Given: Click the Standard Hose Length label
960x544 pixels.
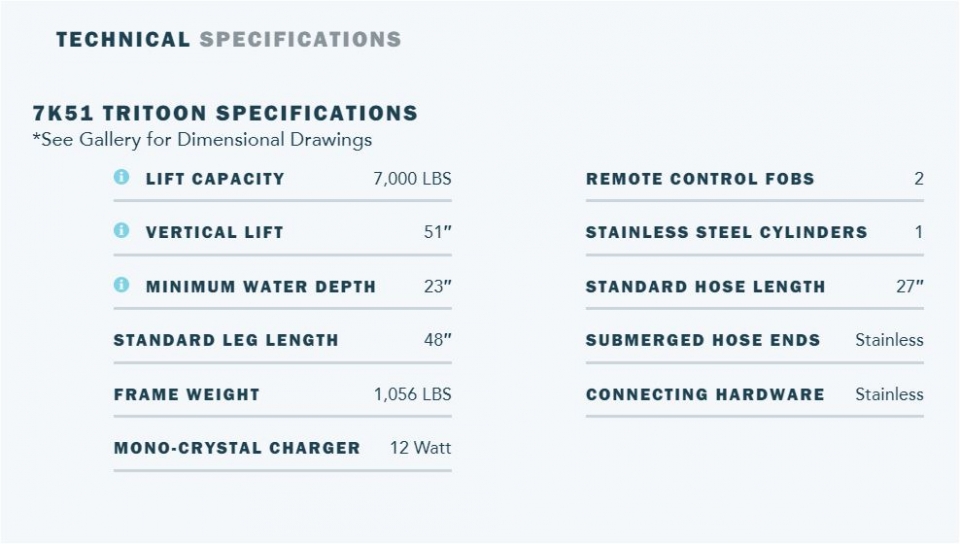Looking at the screenshot, I should [705, 286].
